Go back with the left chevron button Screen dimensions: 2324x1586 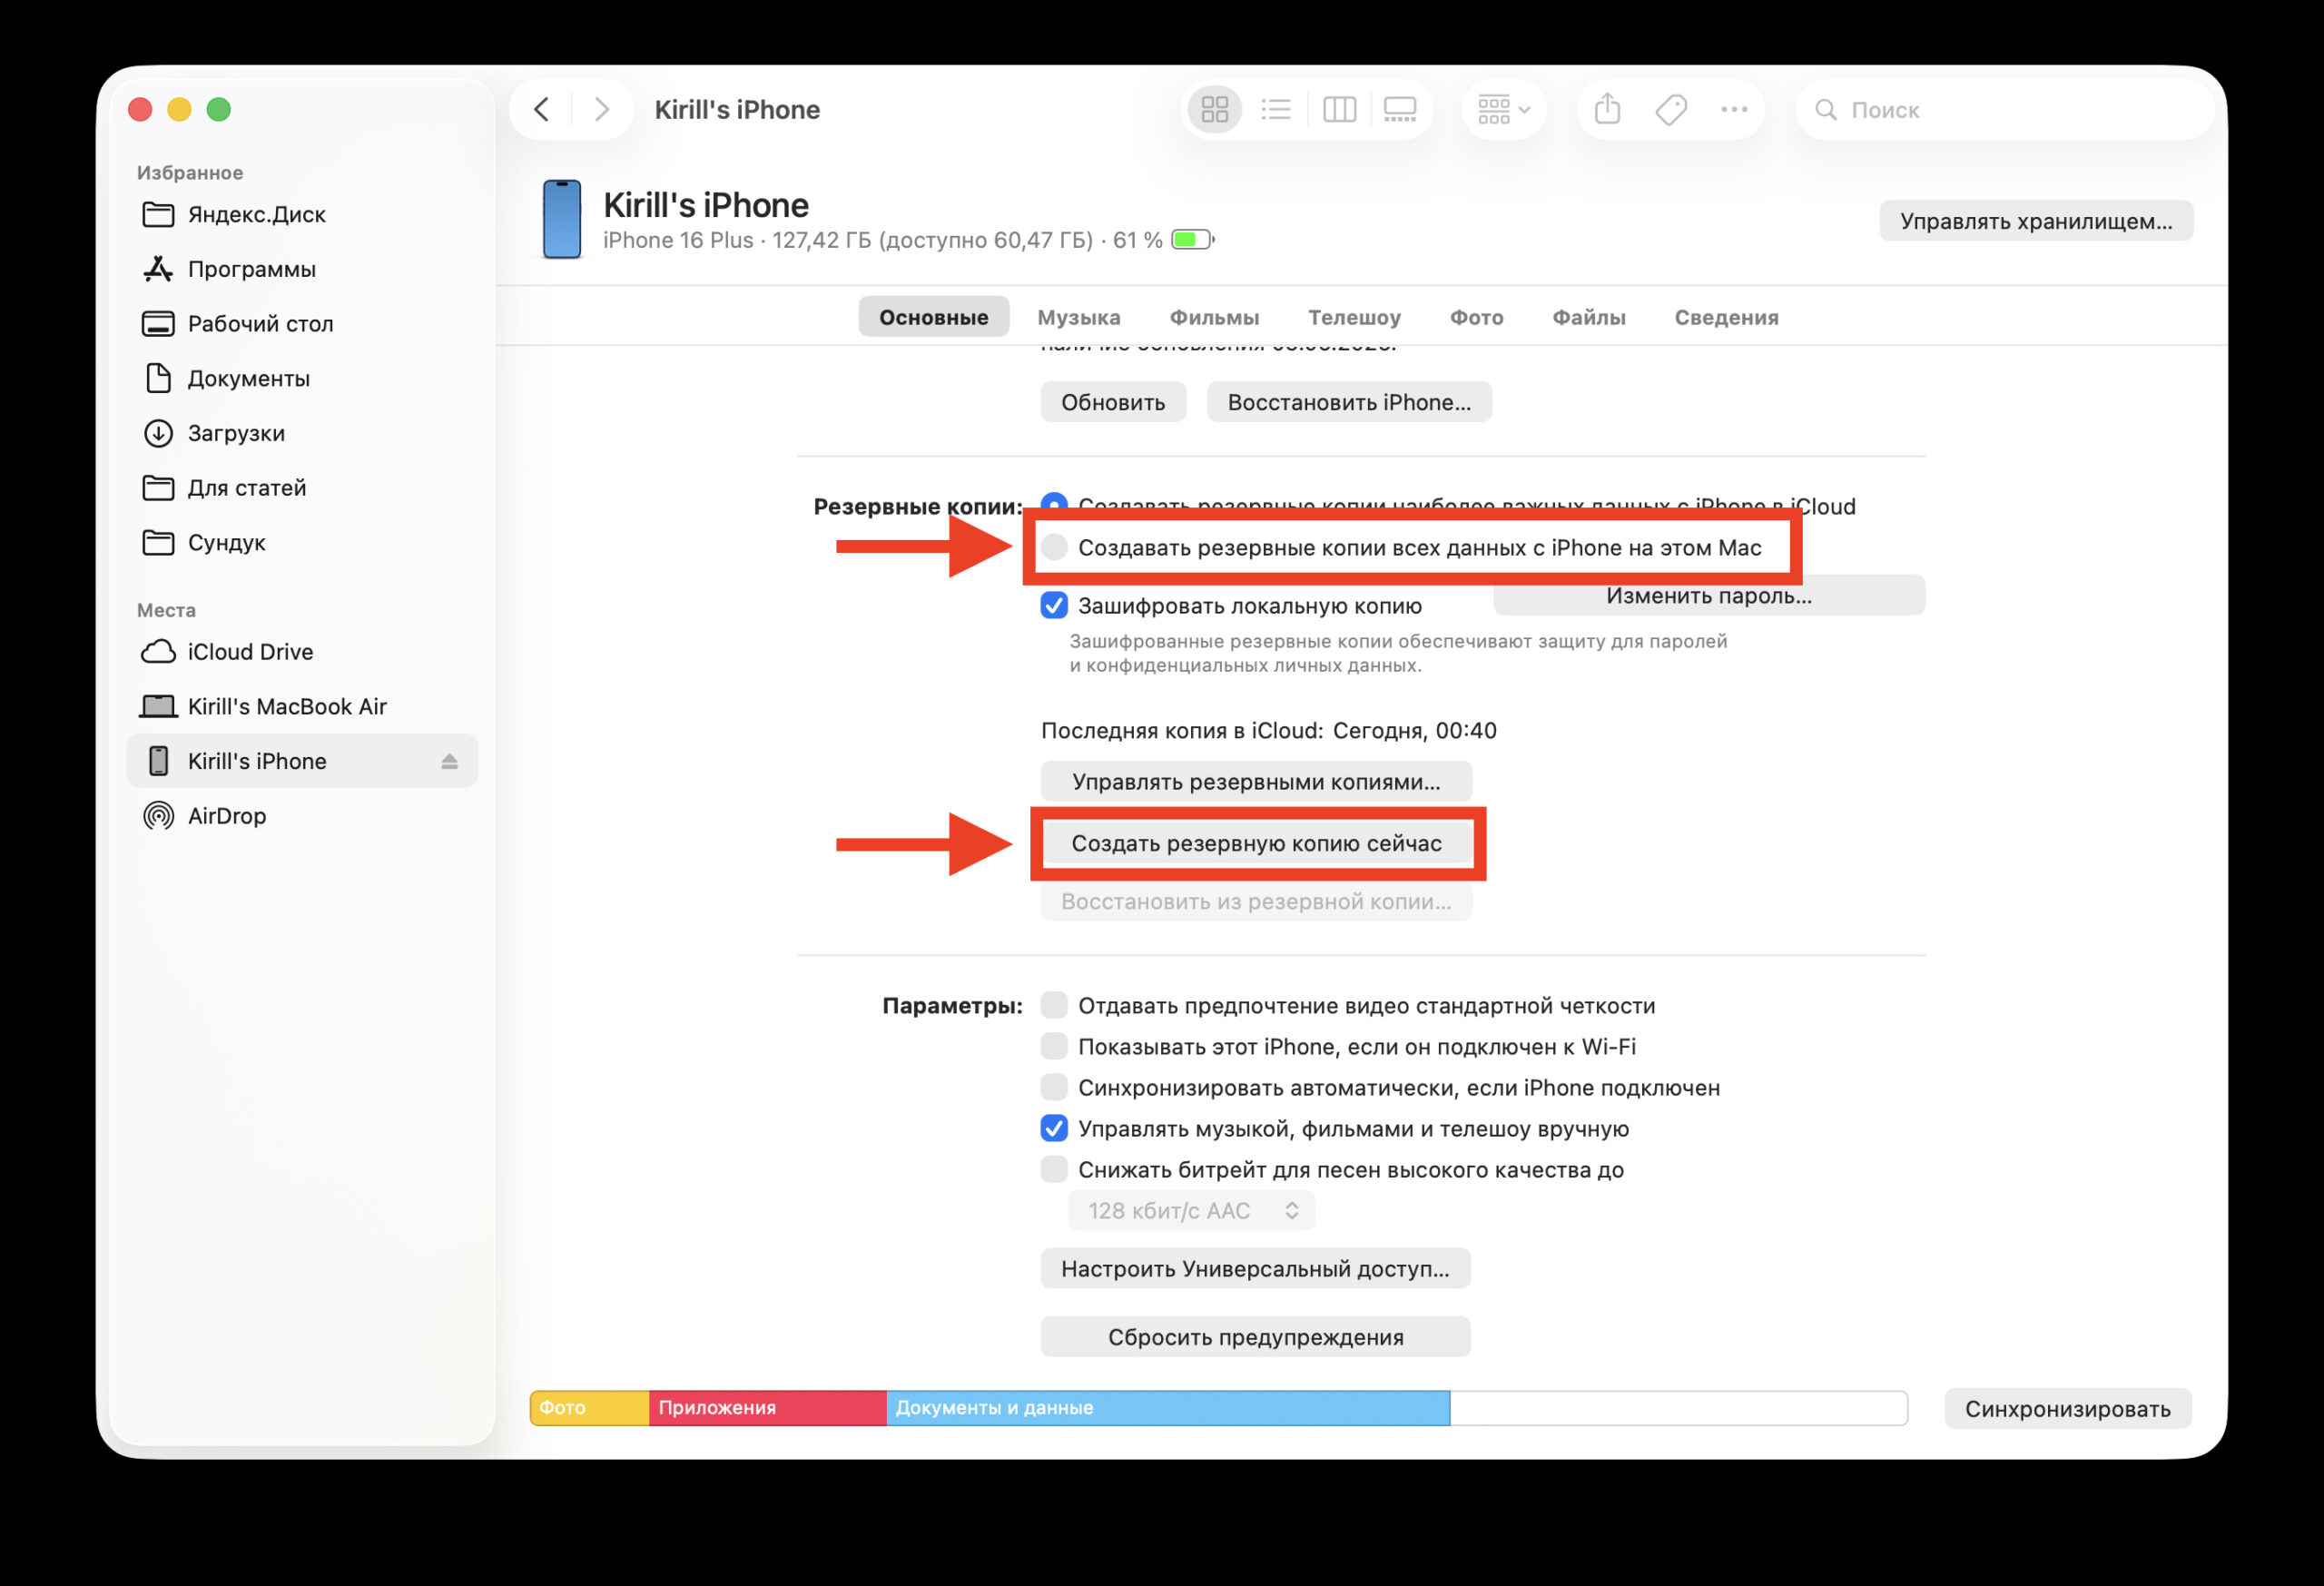[x=541, y=109]
